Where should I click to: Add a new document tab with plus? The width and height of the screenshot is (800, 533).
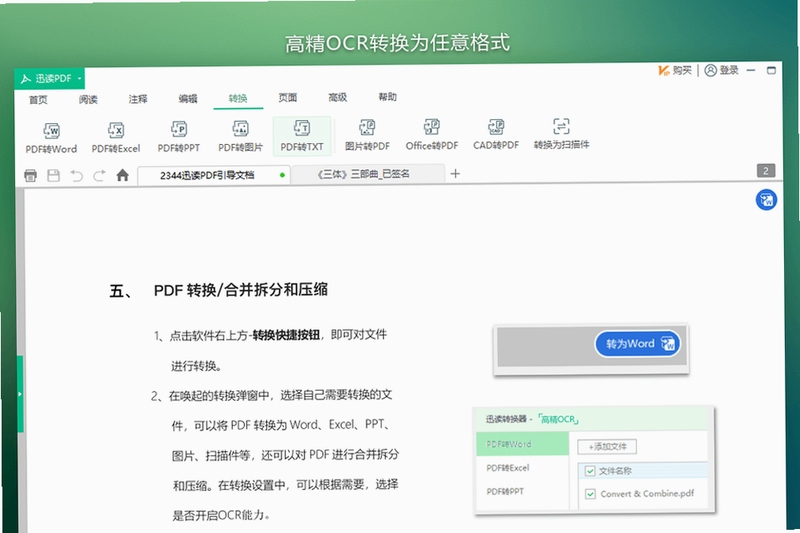tap(455, 173)
